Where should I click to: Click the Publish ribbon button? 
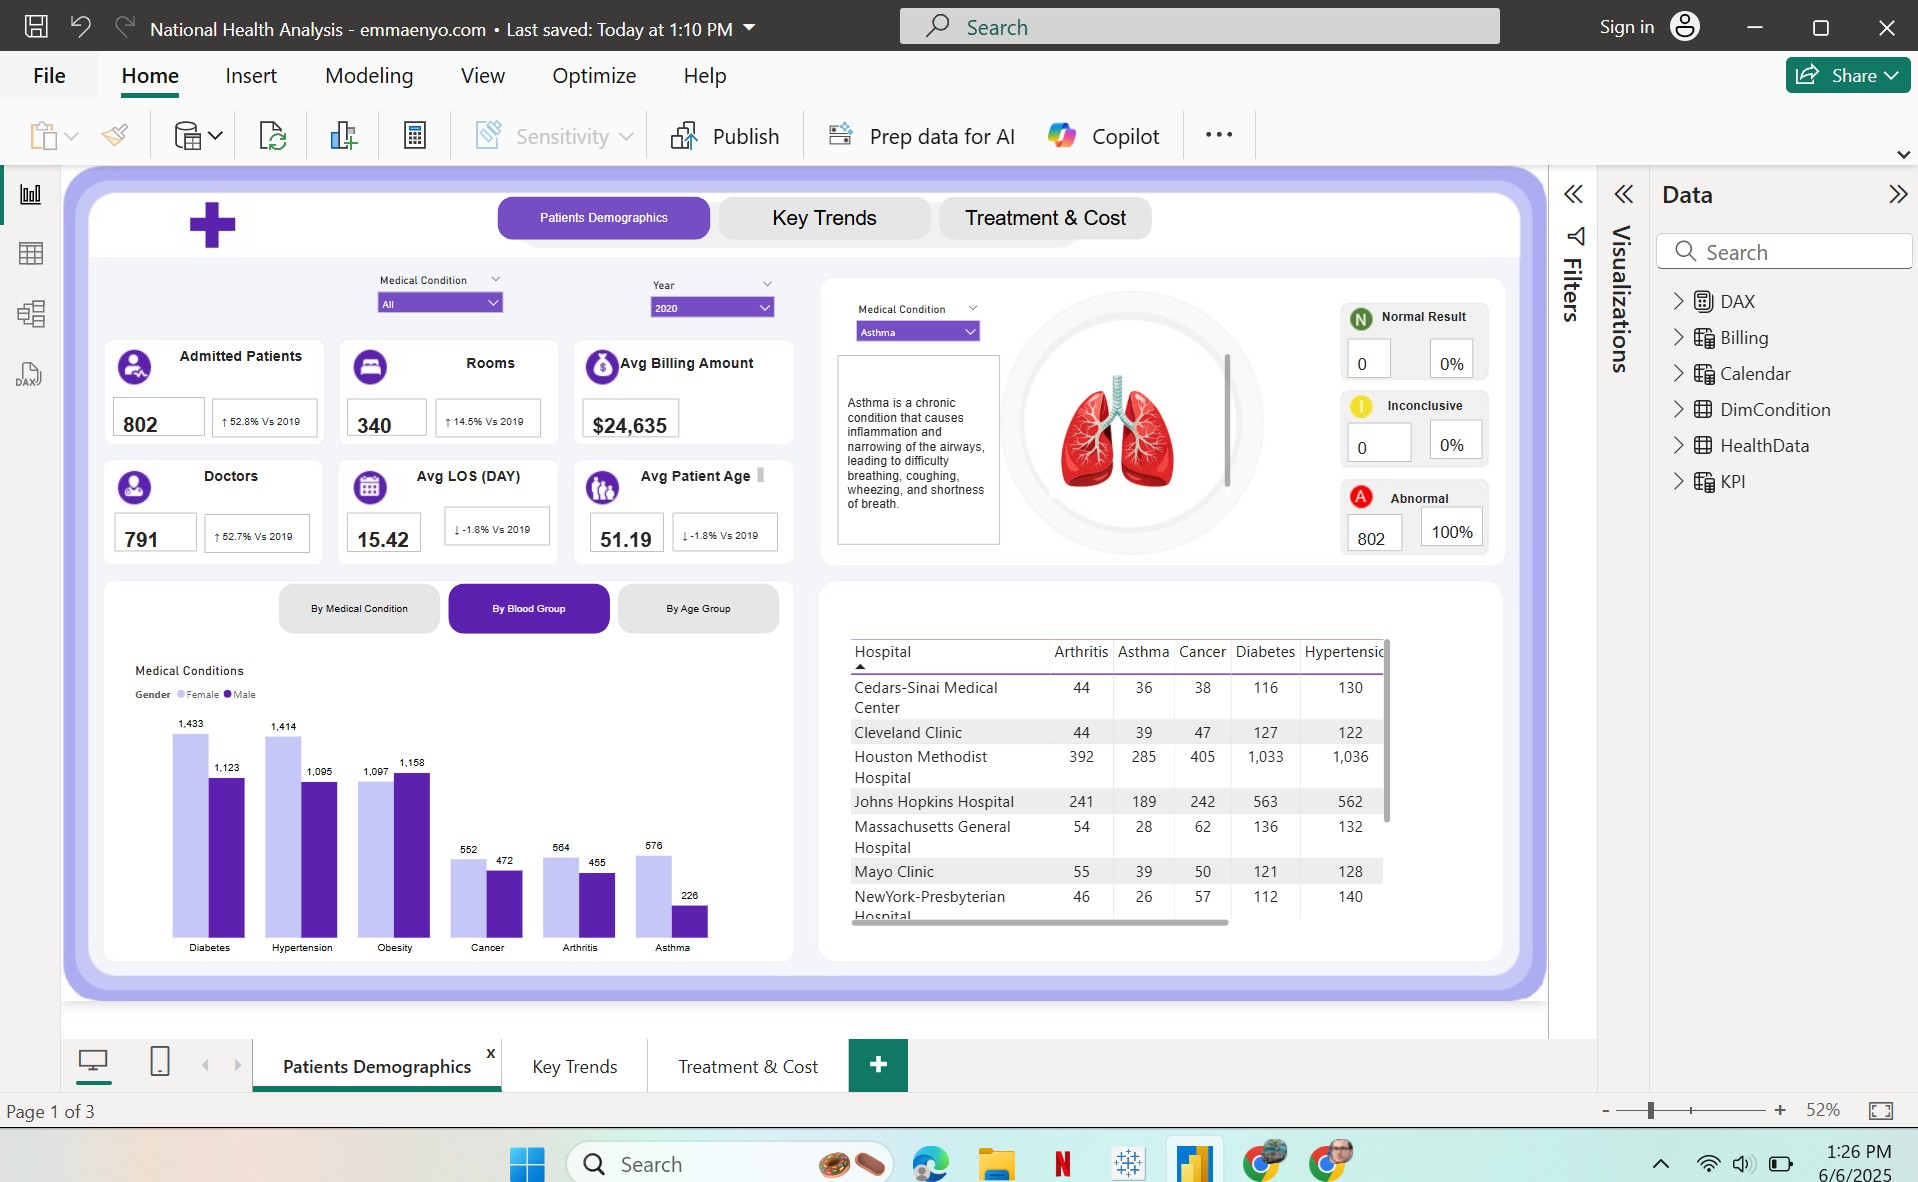tap(725, 136)
